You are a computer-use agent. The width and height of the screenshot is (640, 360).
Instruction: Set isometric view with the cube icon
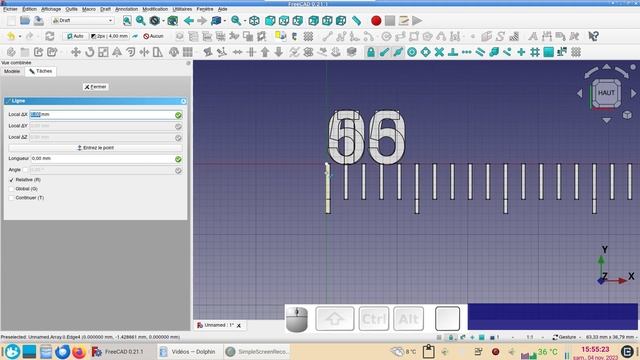tap(254, 20)
